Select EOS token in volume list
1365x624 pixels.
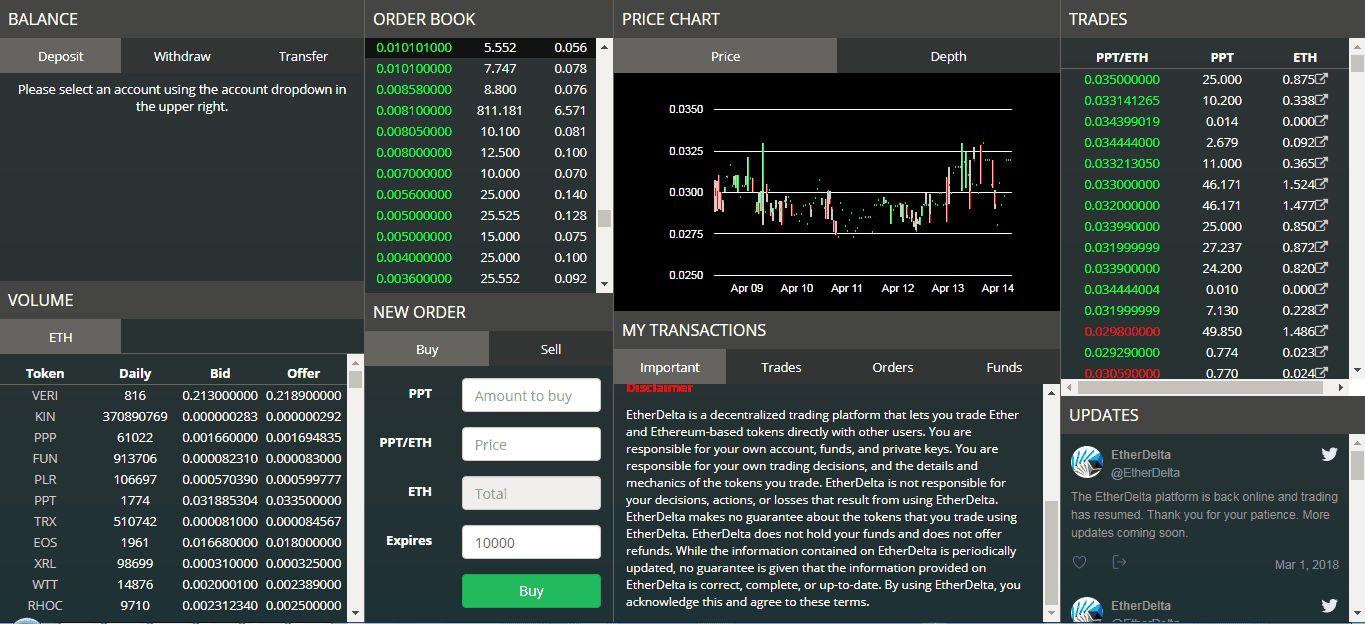(x=45, y=542)
